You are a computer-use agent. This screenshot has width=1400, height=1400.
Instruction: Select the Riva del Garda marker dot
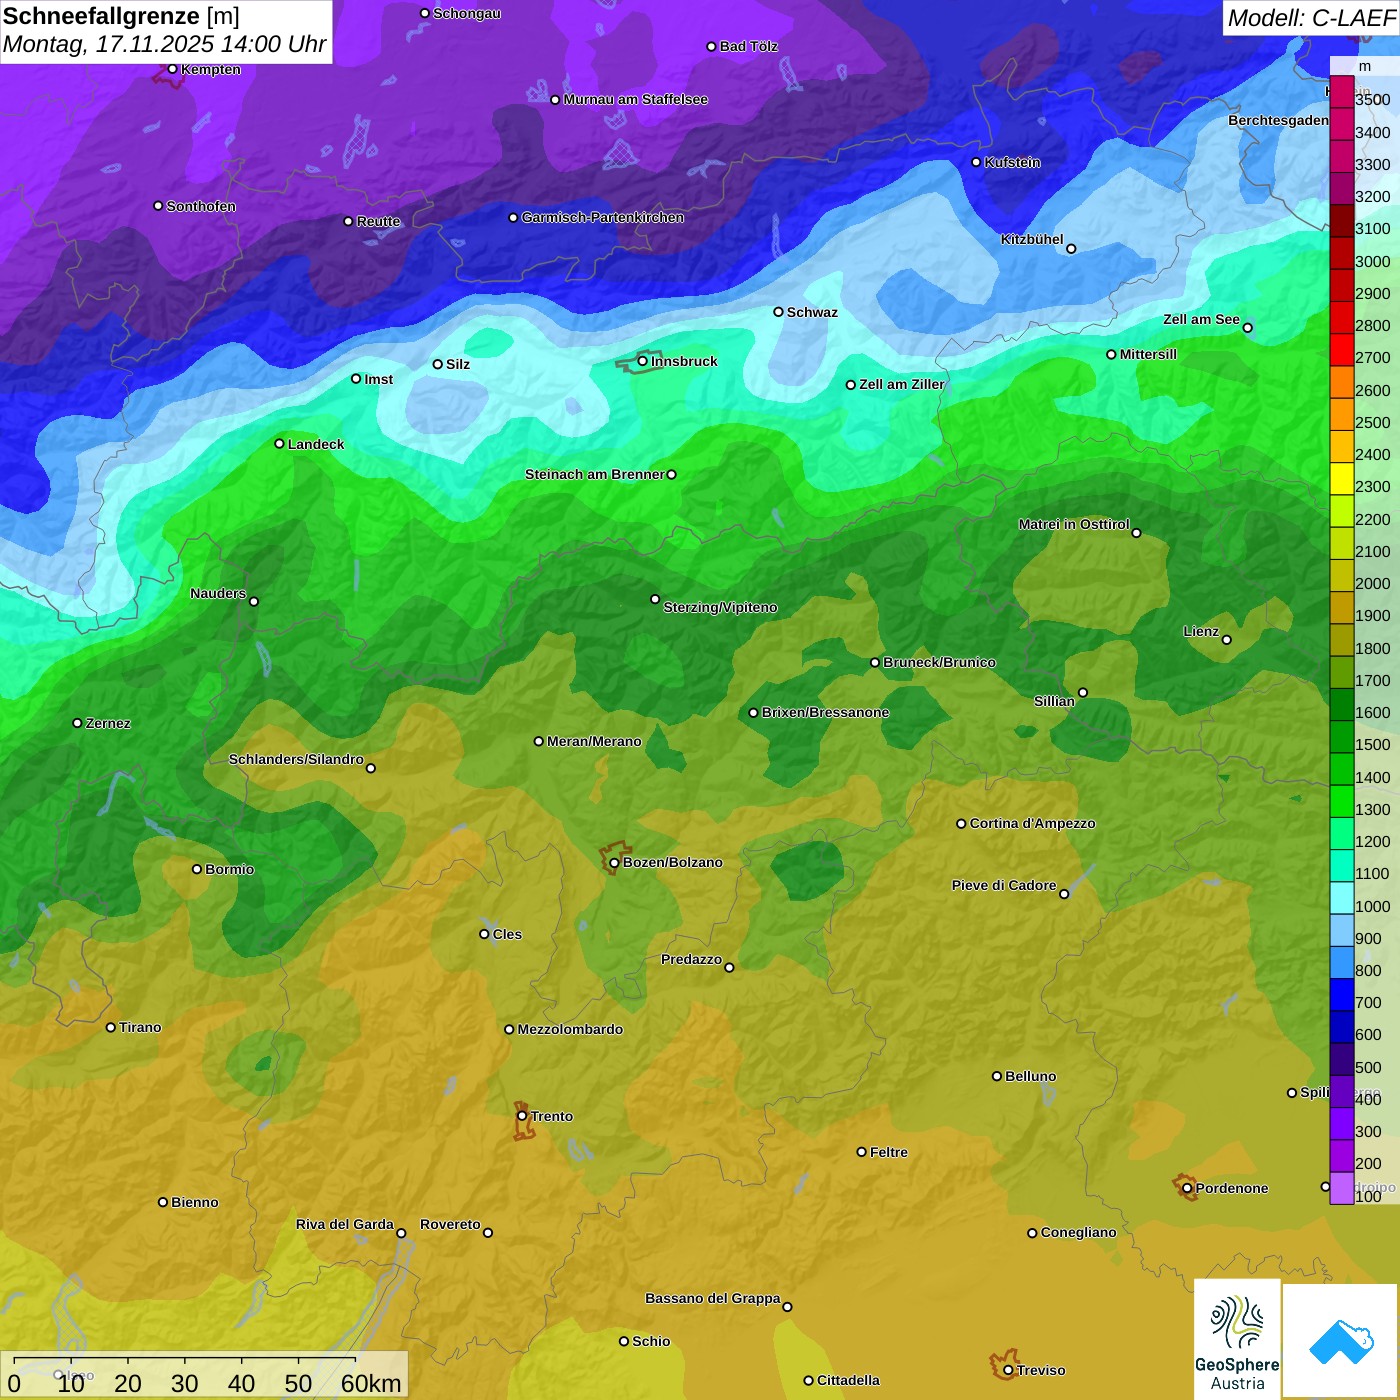click(x=401, y=1233)
